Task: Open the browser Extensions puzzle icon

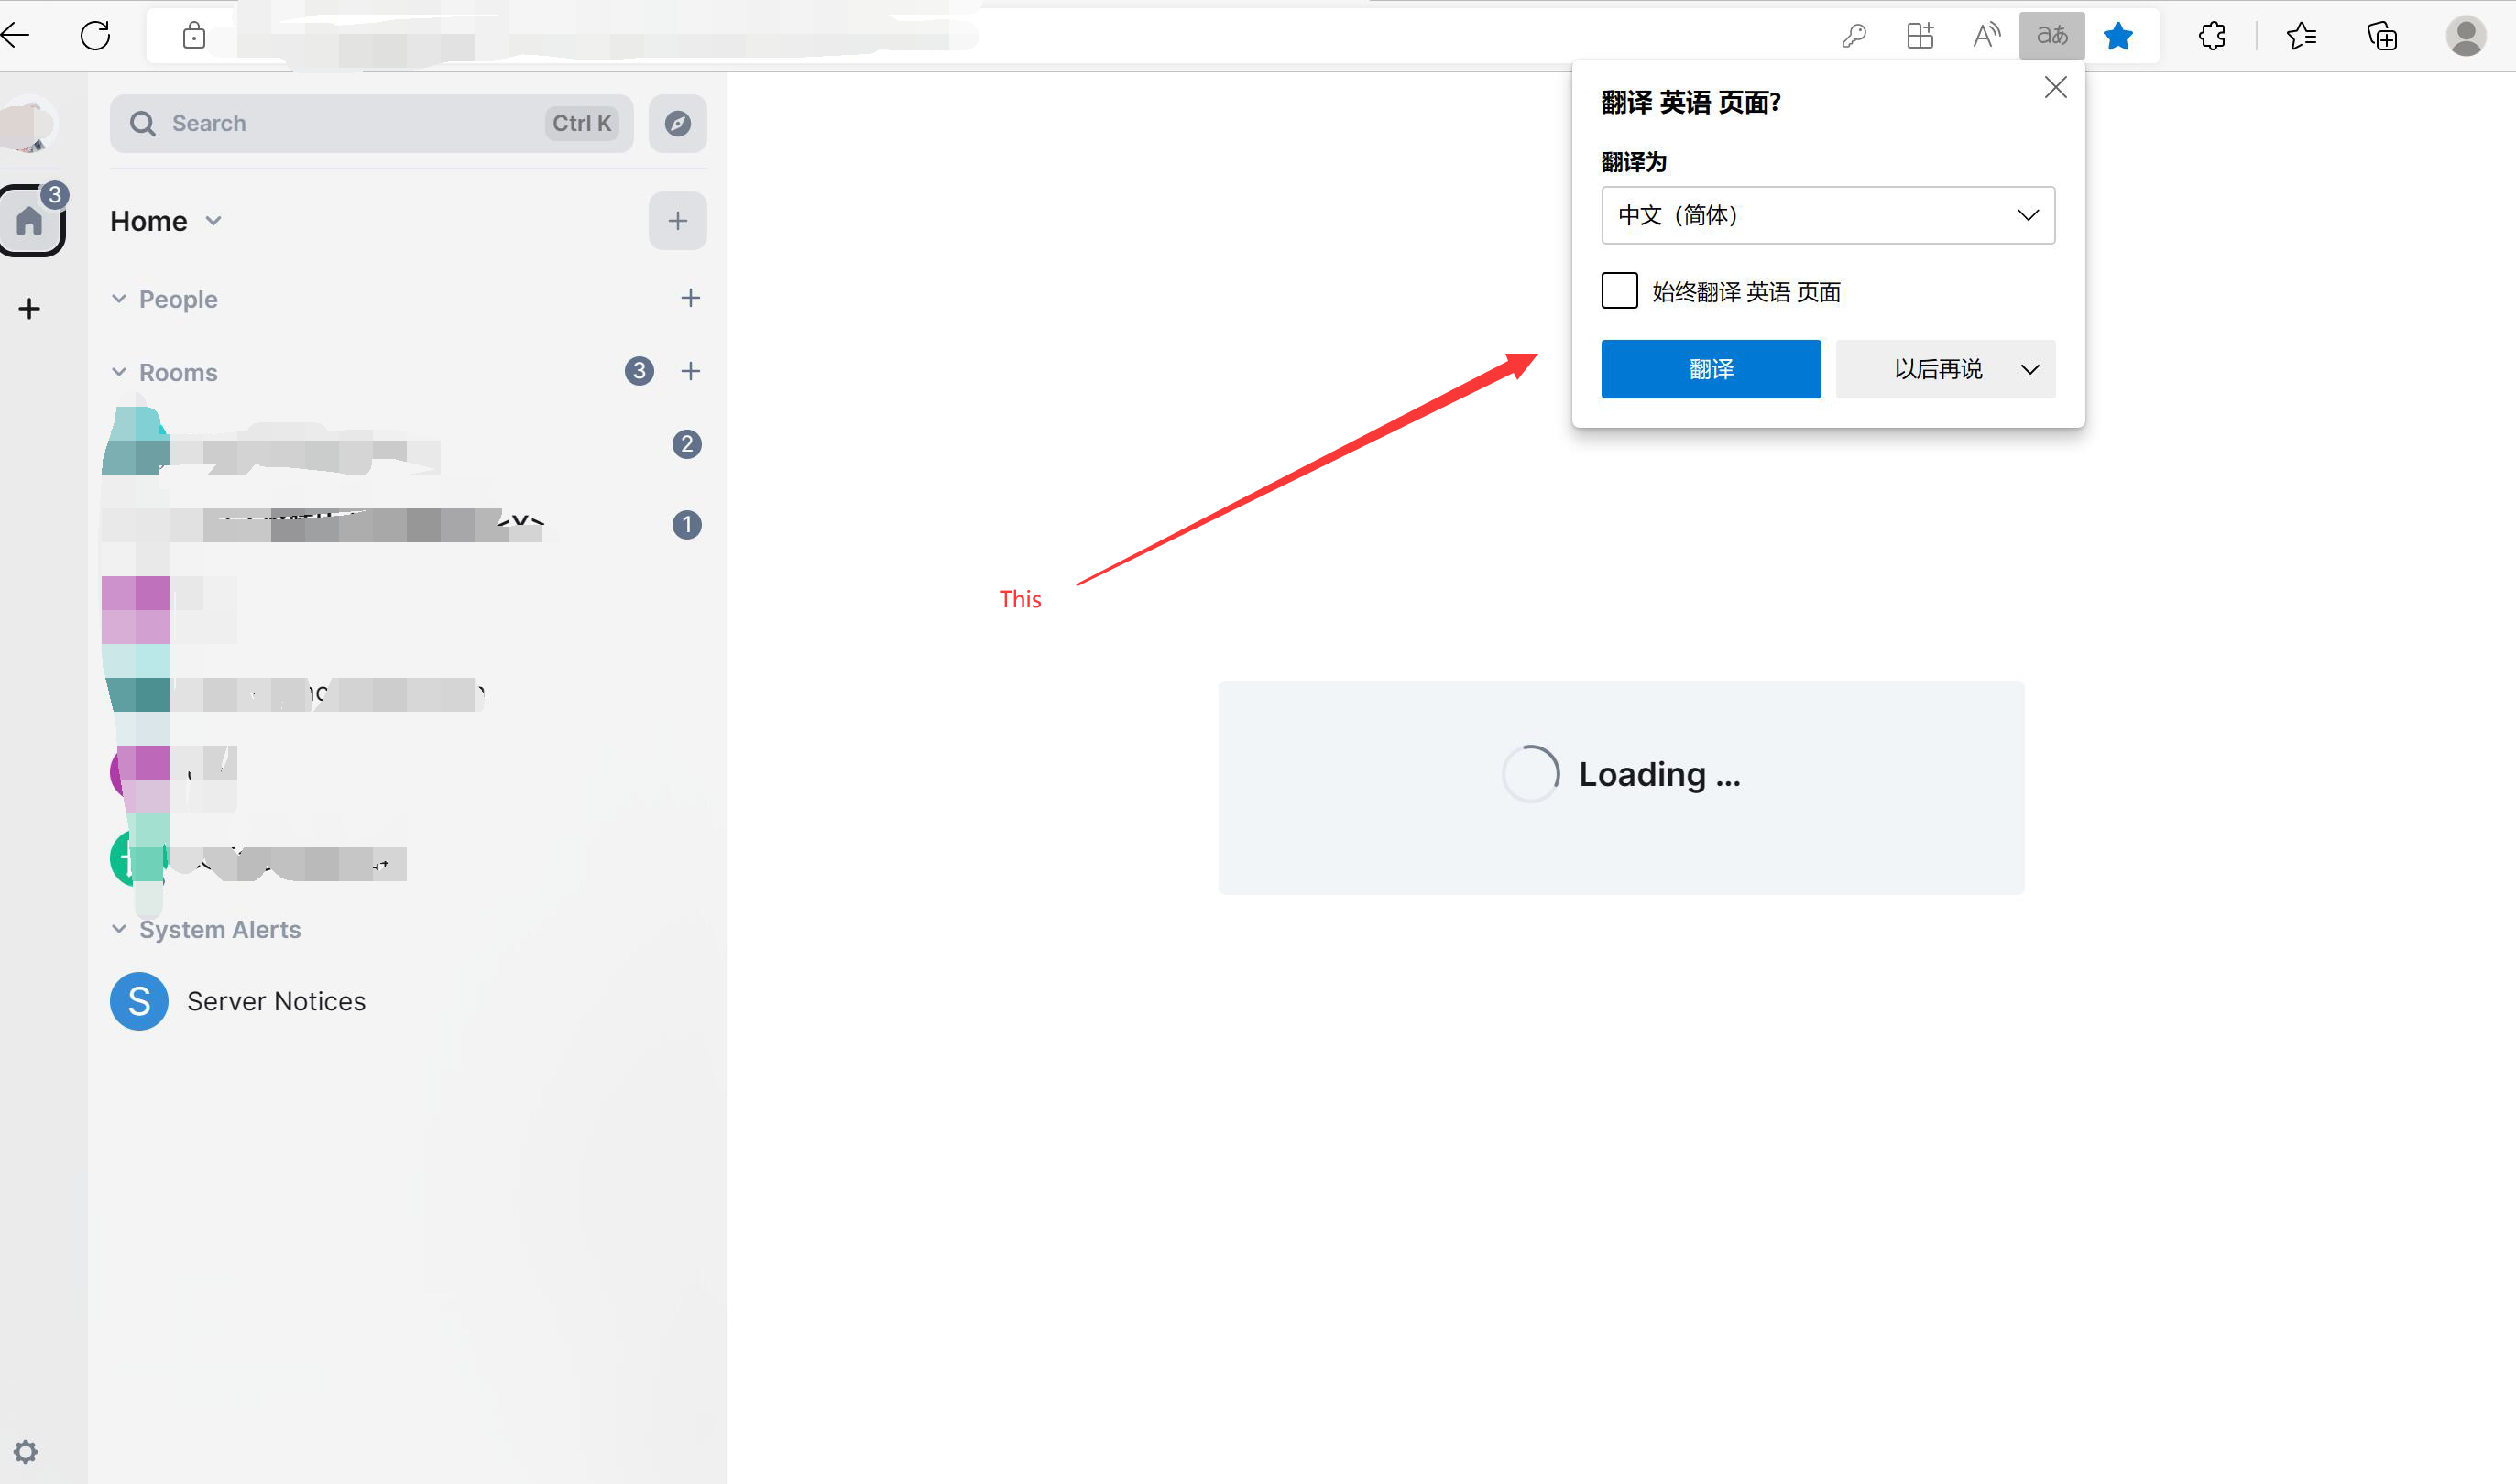Action: pos(2211,36)
